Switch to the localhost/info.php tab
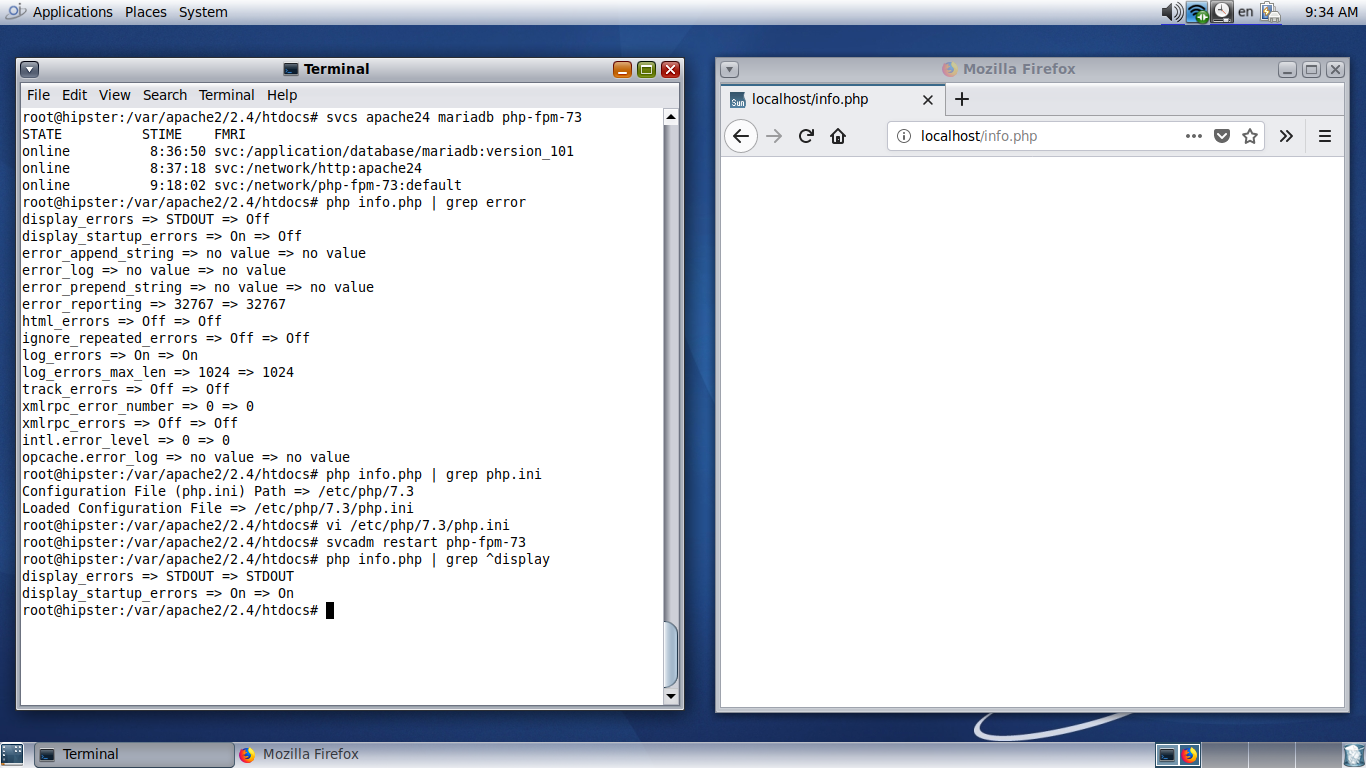Image resolution: width=1366 pixels, height=768 pixels. pos(832,99)
